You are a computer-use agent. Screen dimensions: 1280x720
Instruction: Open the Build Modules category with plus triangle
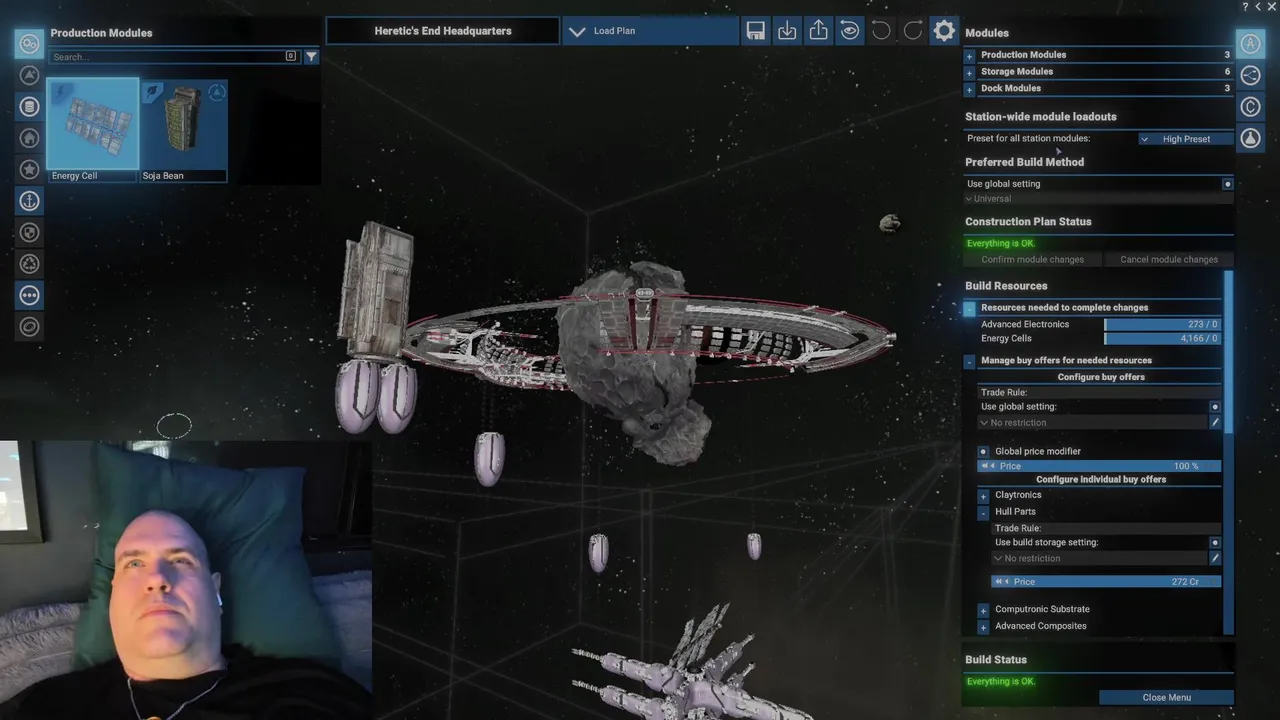click(29, 75)
